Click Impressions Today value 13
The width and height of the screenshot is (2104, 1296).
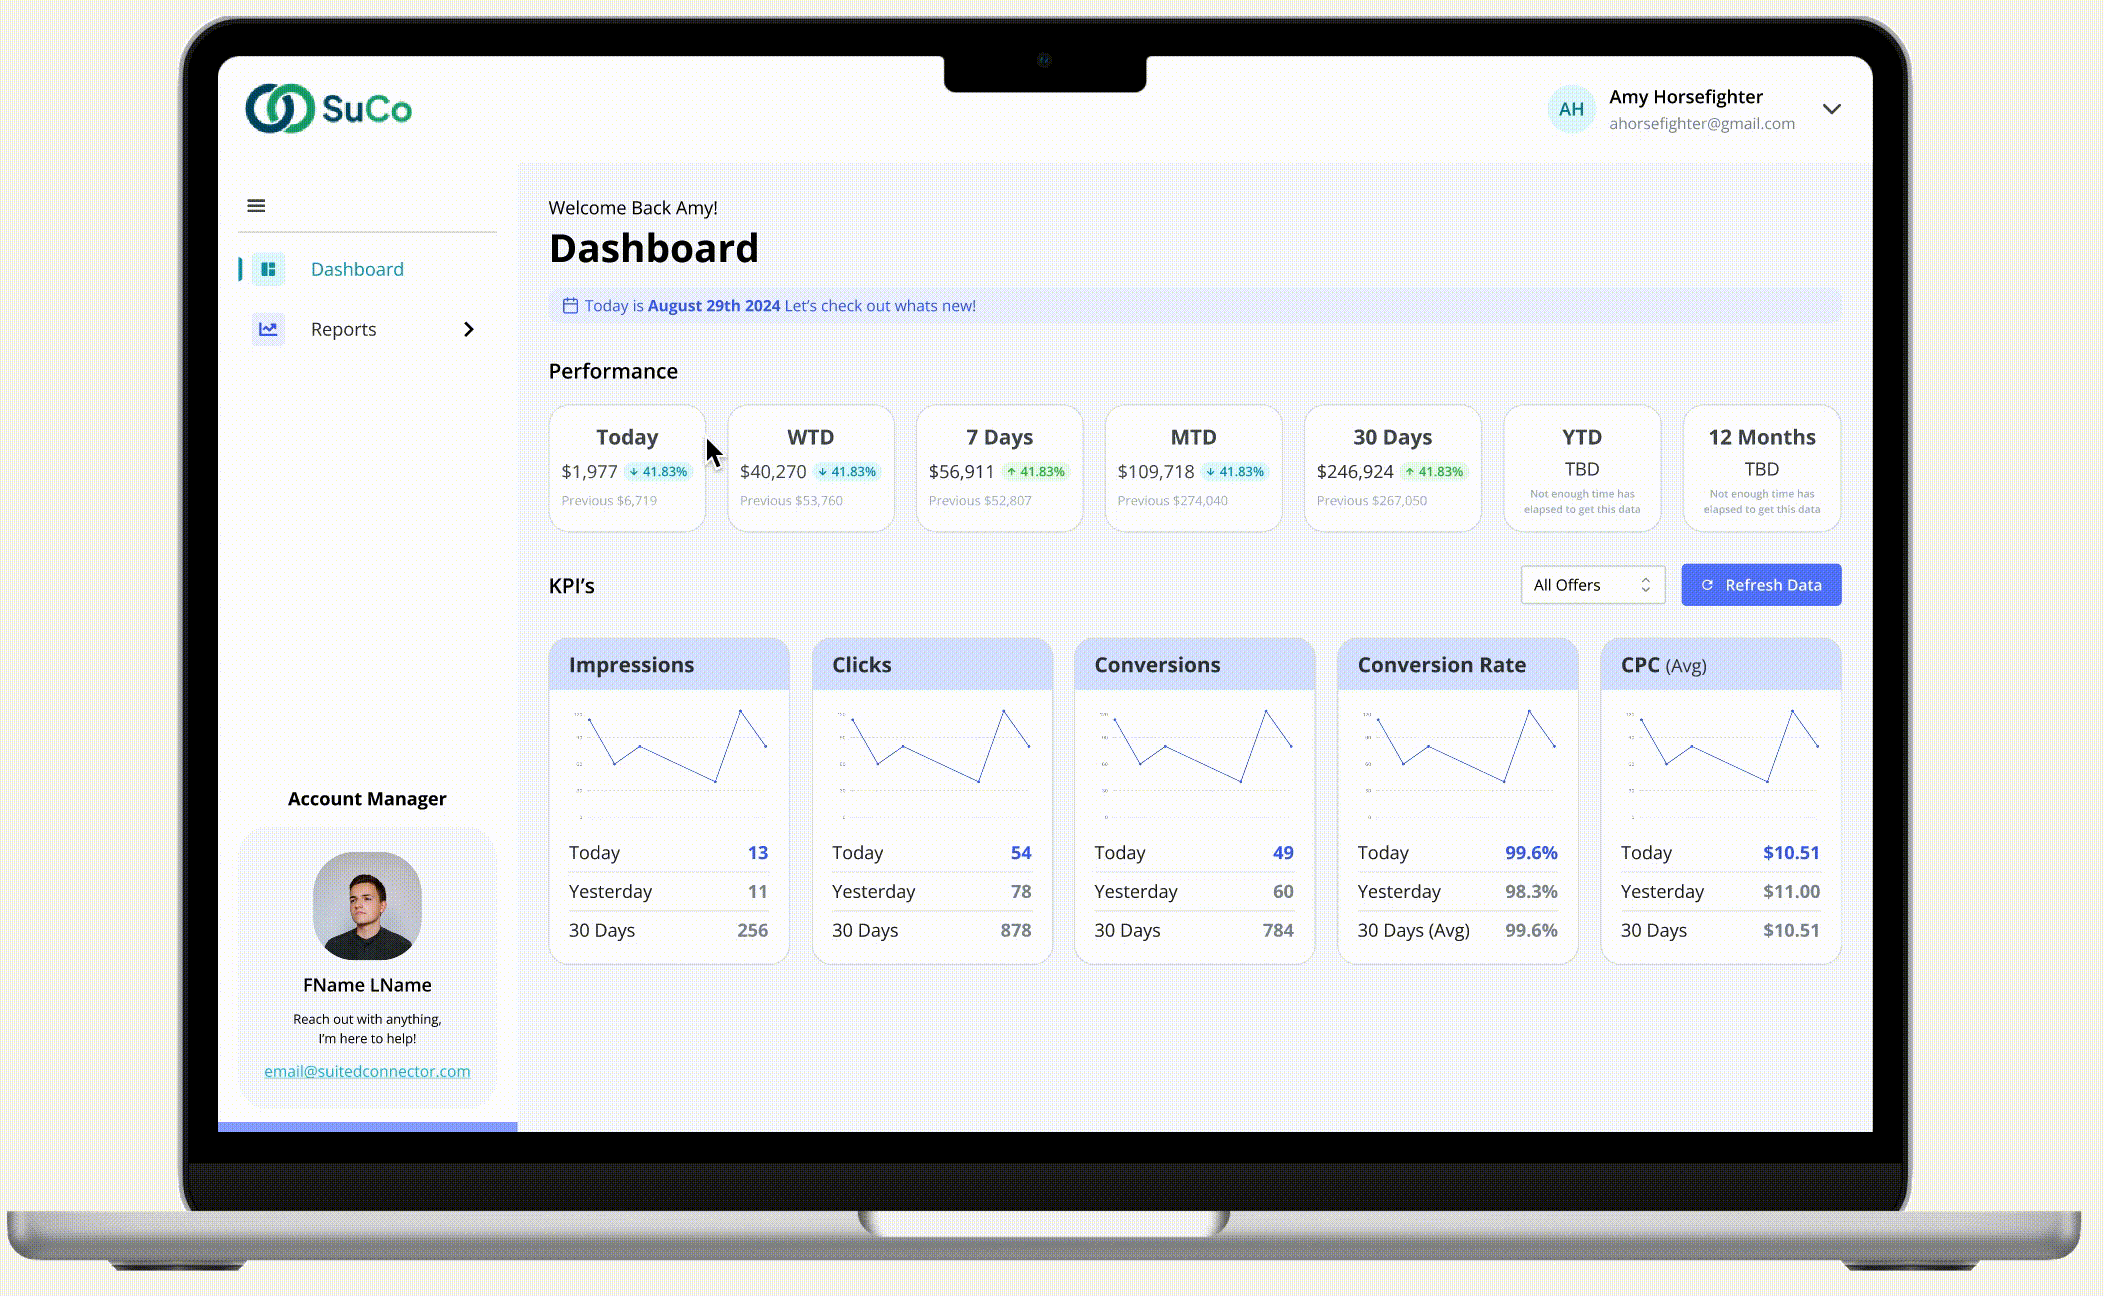[x=758, y=853]
